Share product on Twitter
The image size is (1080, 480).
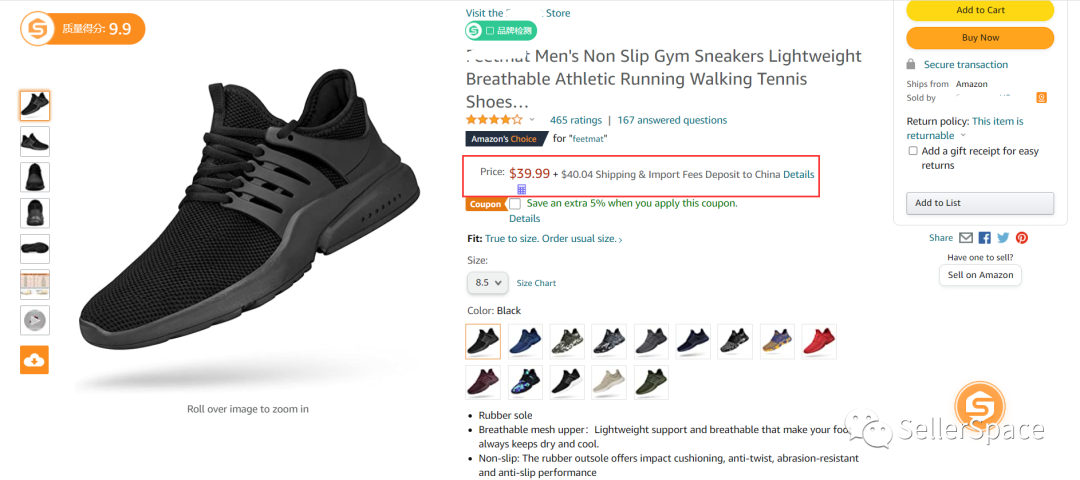(1003, 238)
